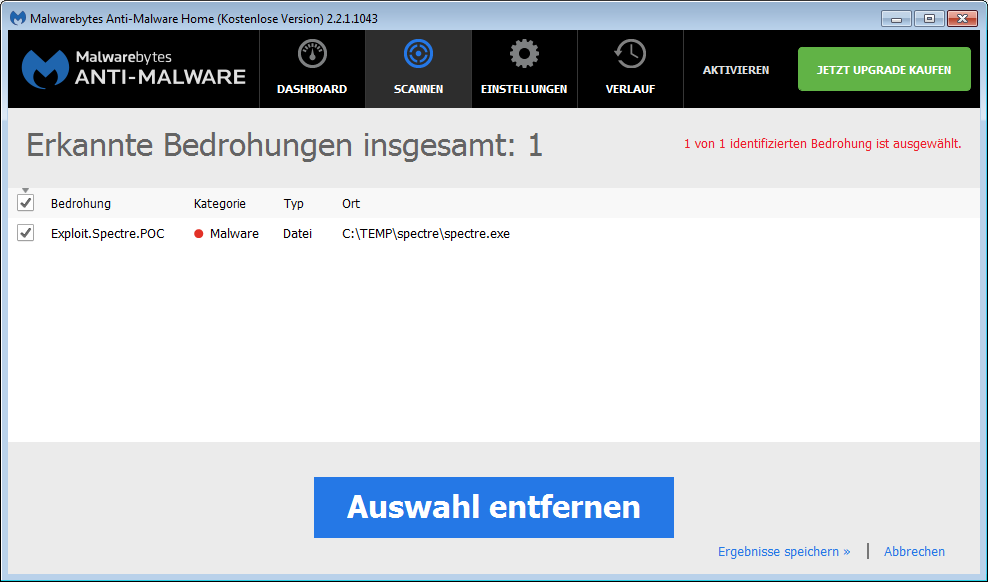Close the Malwarebytes window
The image size is (988, 582).
point(962,18)
